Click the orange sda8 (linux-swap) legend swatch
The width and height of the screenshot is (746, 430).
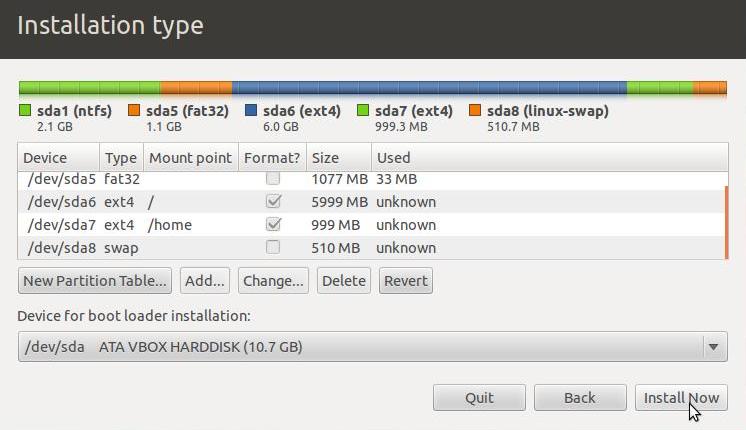coord(475,110)
